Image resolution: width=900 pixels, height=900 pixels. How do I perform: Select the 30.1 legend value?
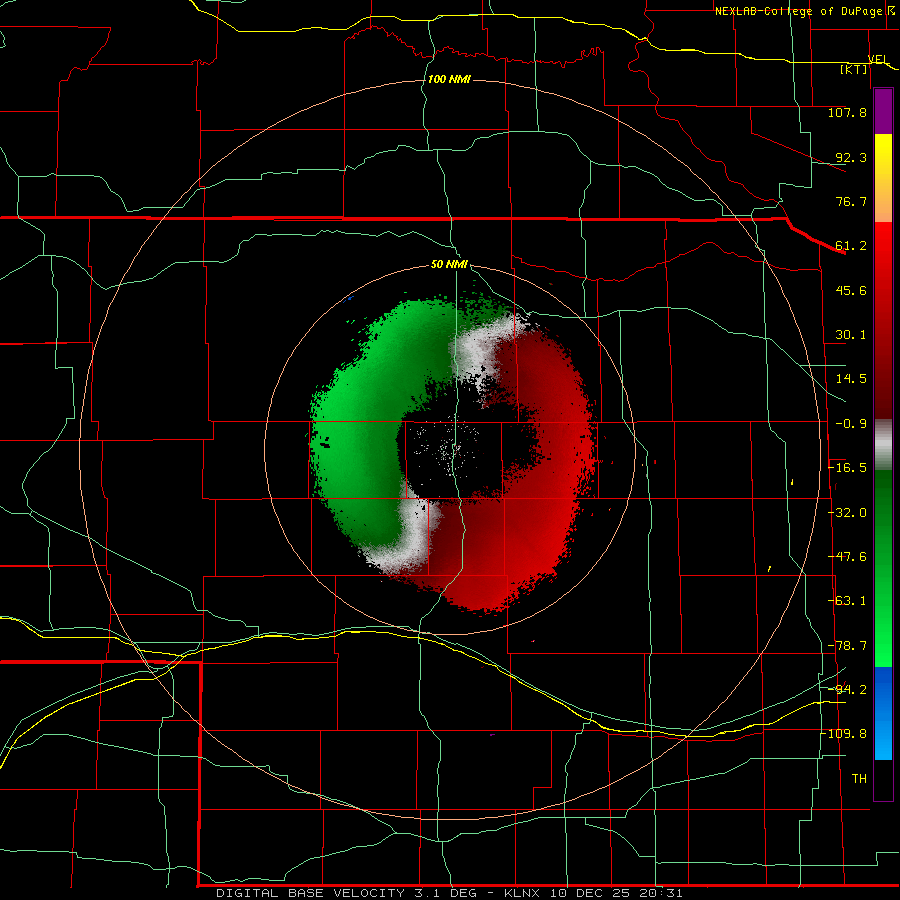coord(851,335)
